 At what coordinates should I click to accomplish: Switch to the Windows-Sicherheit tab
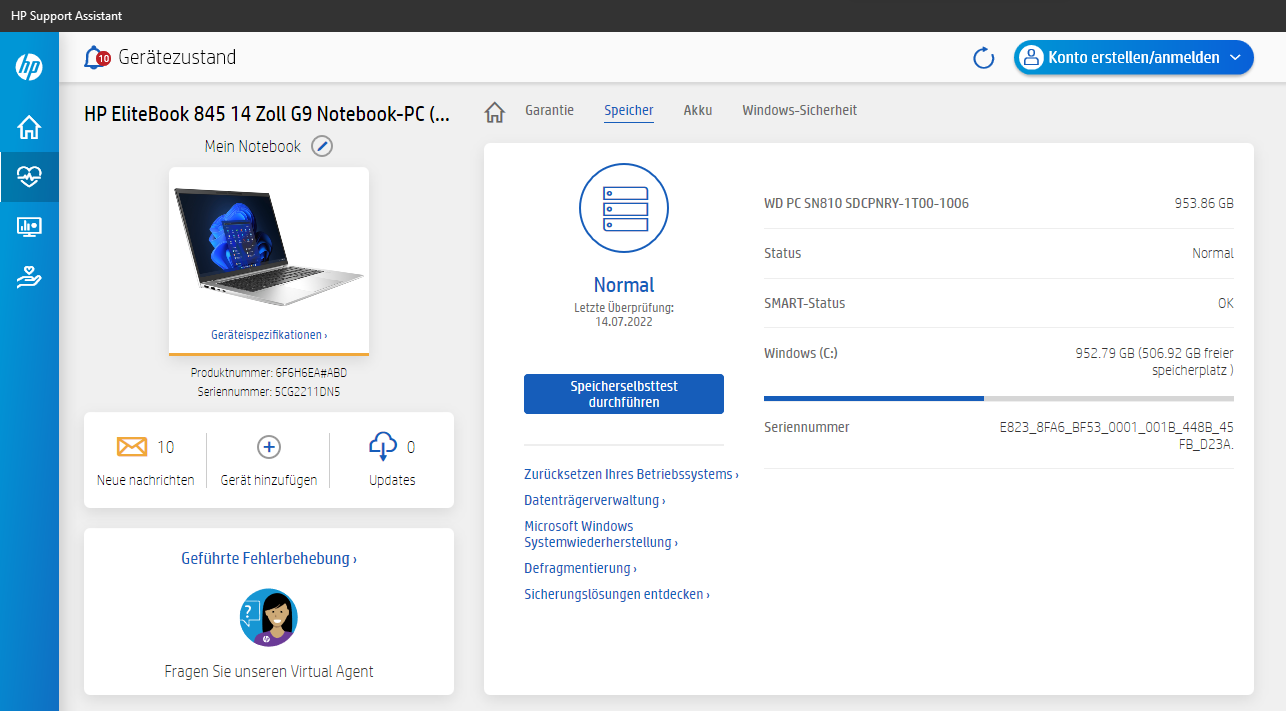point(800,110)
